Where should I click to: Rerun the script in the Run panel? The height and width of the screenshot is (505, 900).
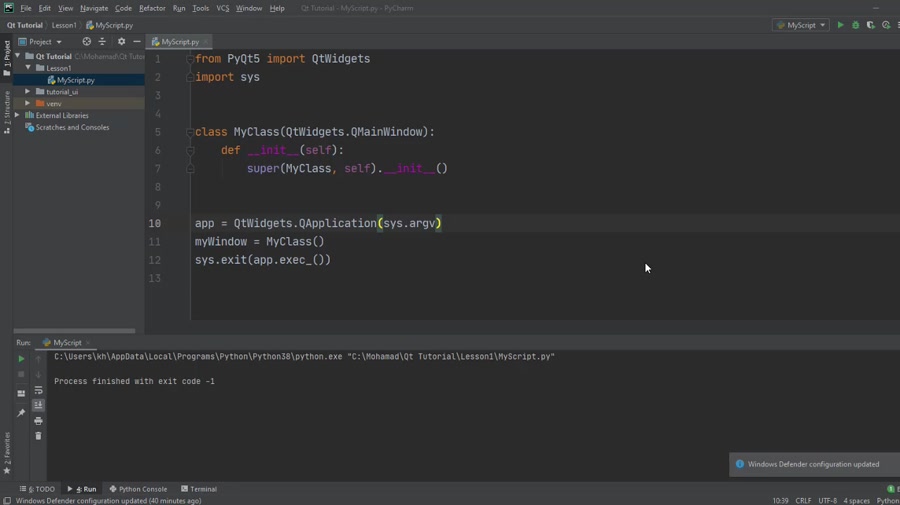(x=21, y=359)
